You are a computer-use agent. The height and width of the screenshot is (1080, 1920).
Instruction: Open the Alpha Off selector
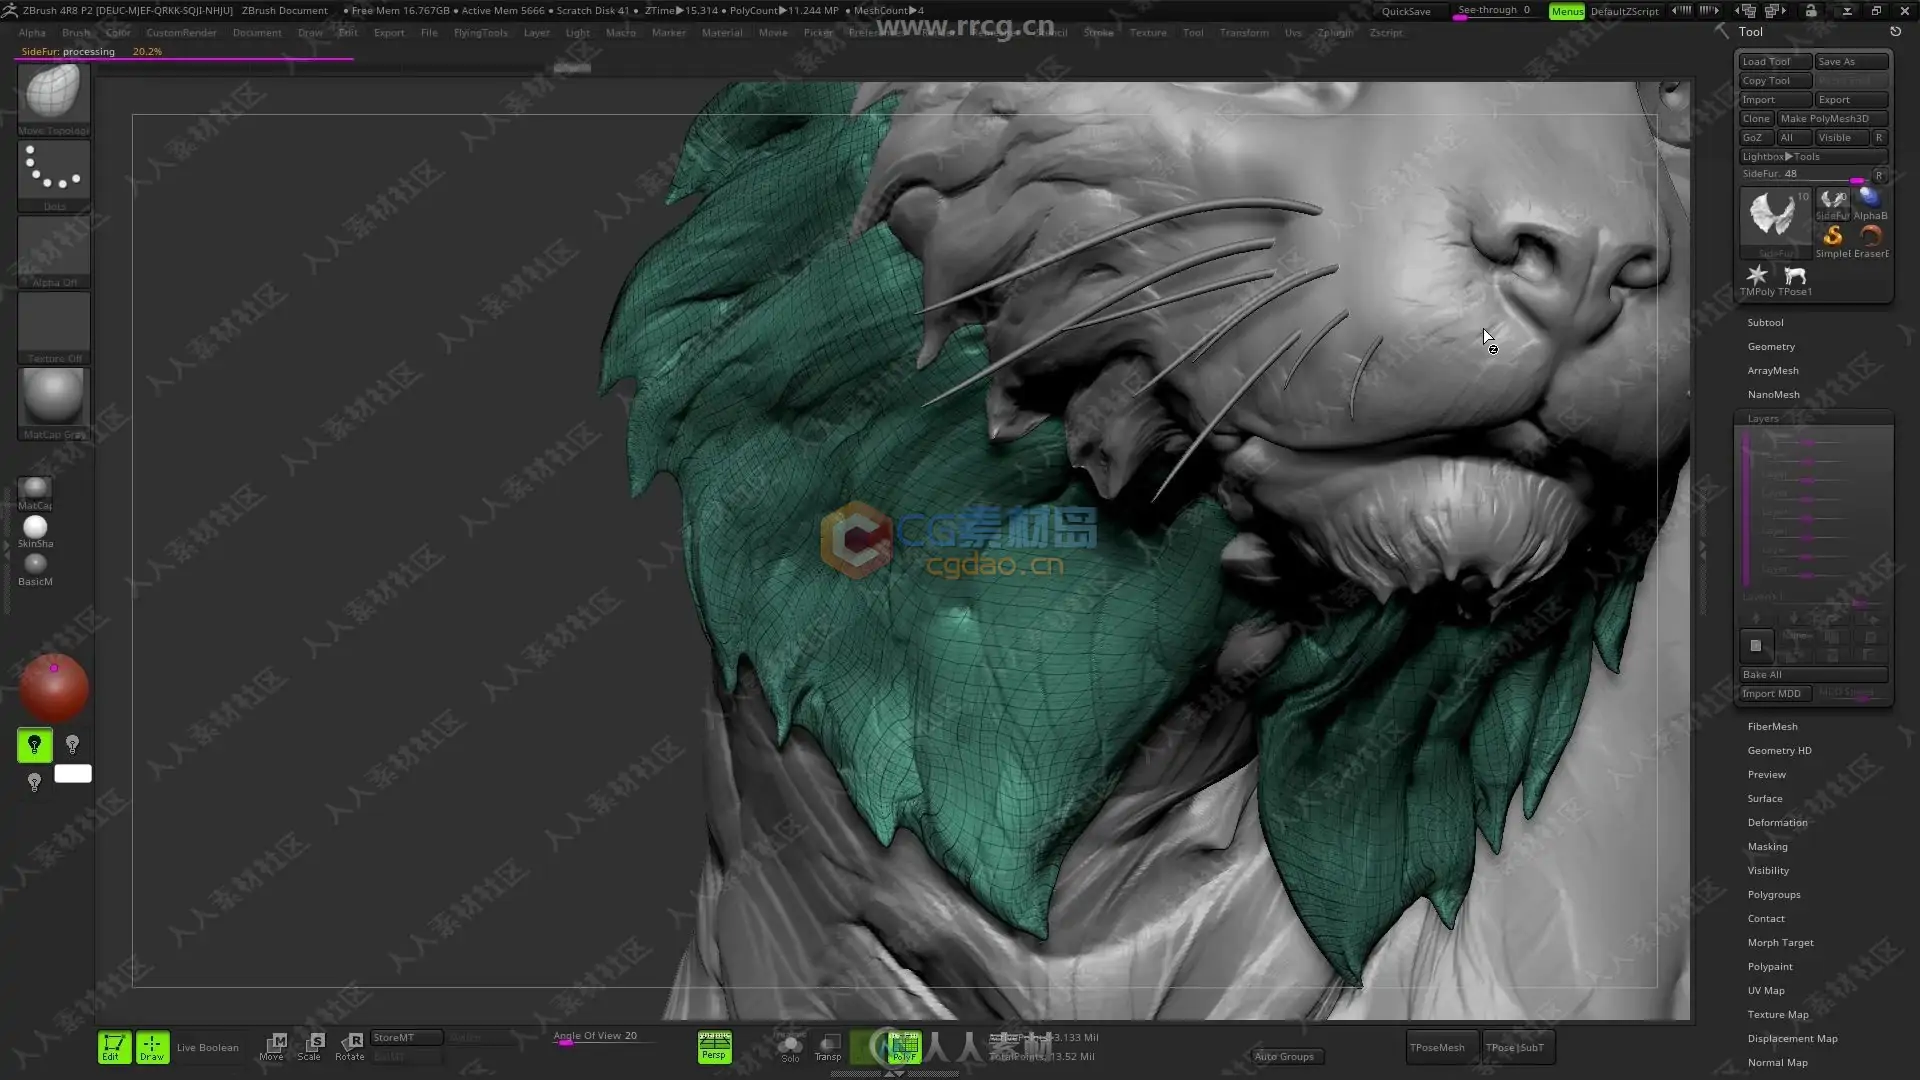(x=54, y=252)
